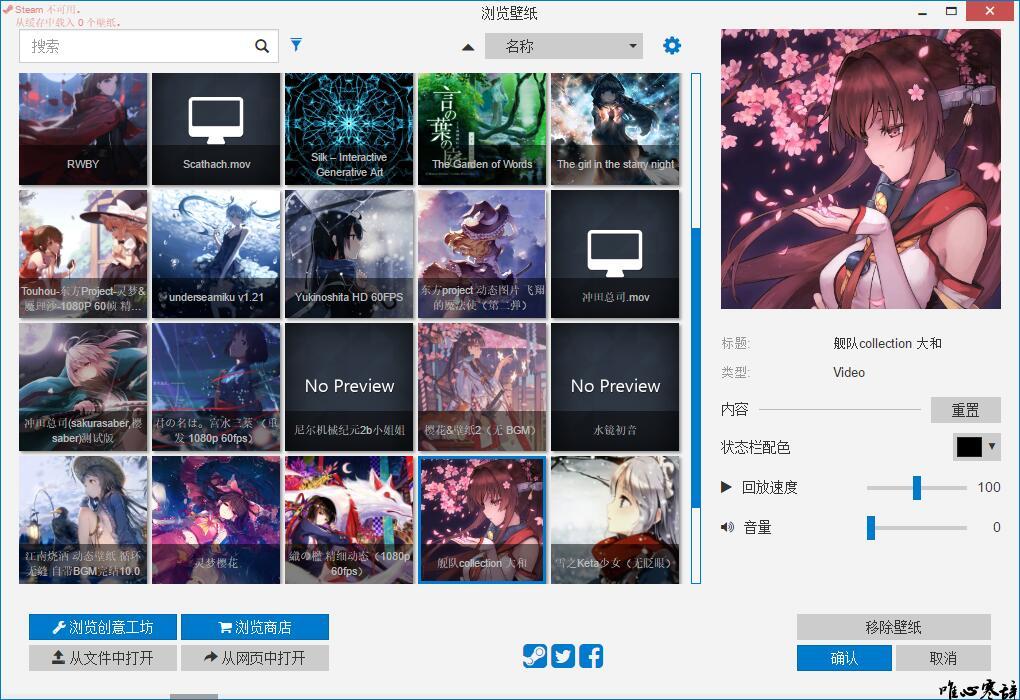Viewport: 1020px width, 700px height.
Task: Click the 从文件中打开 button
Action: click(x=103, y=658)
